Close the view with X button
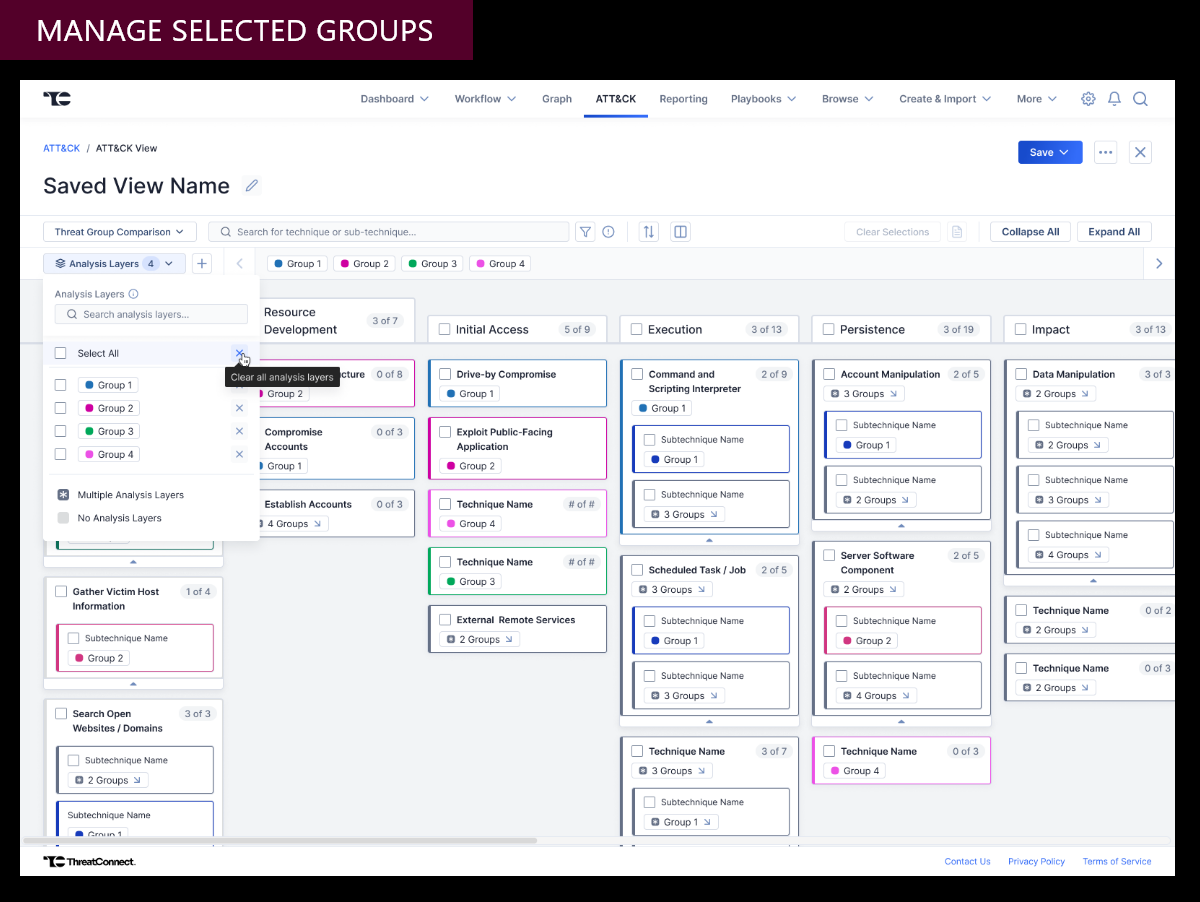The image size is (1200, 902). tap(1141, 152)
